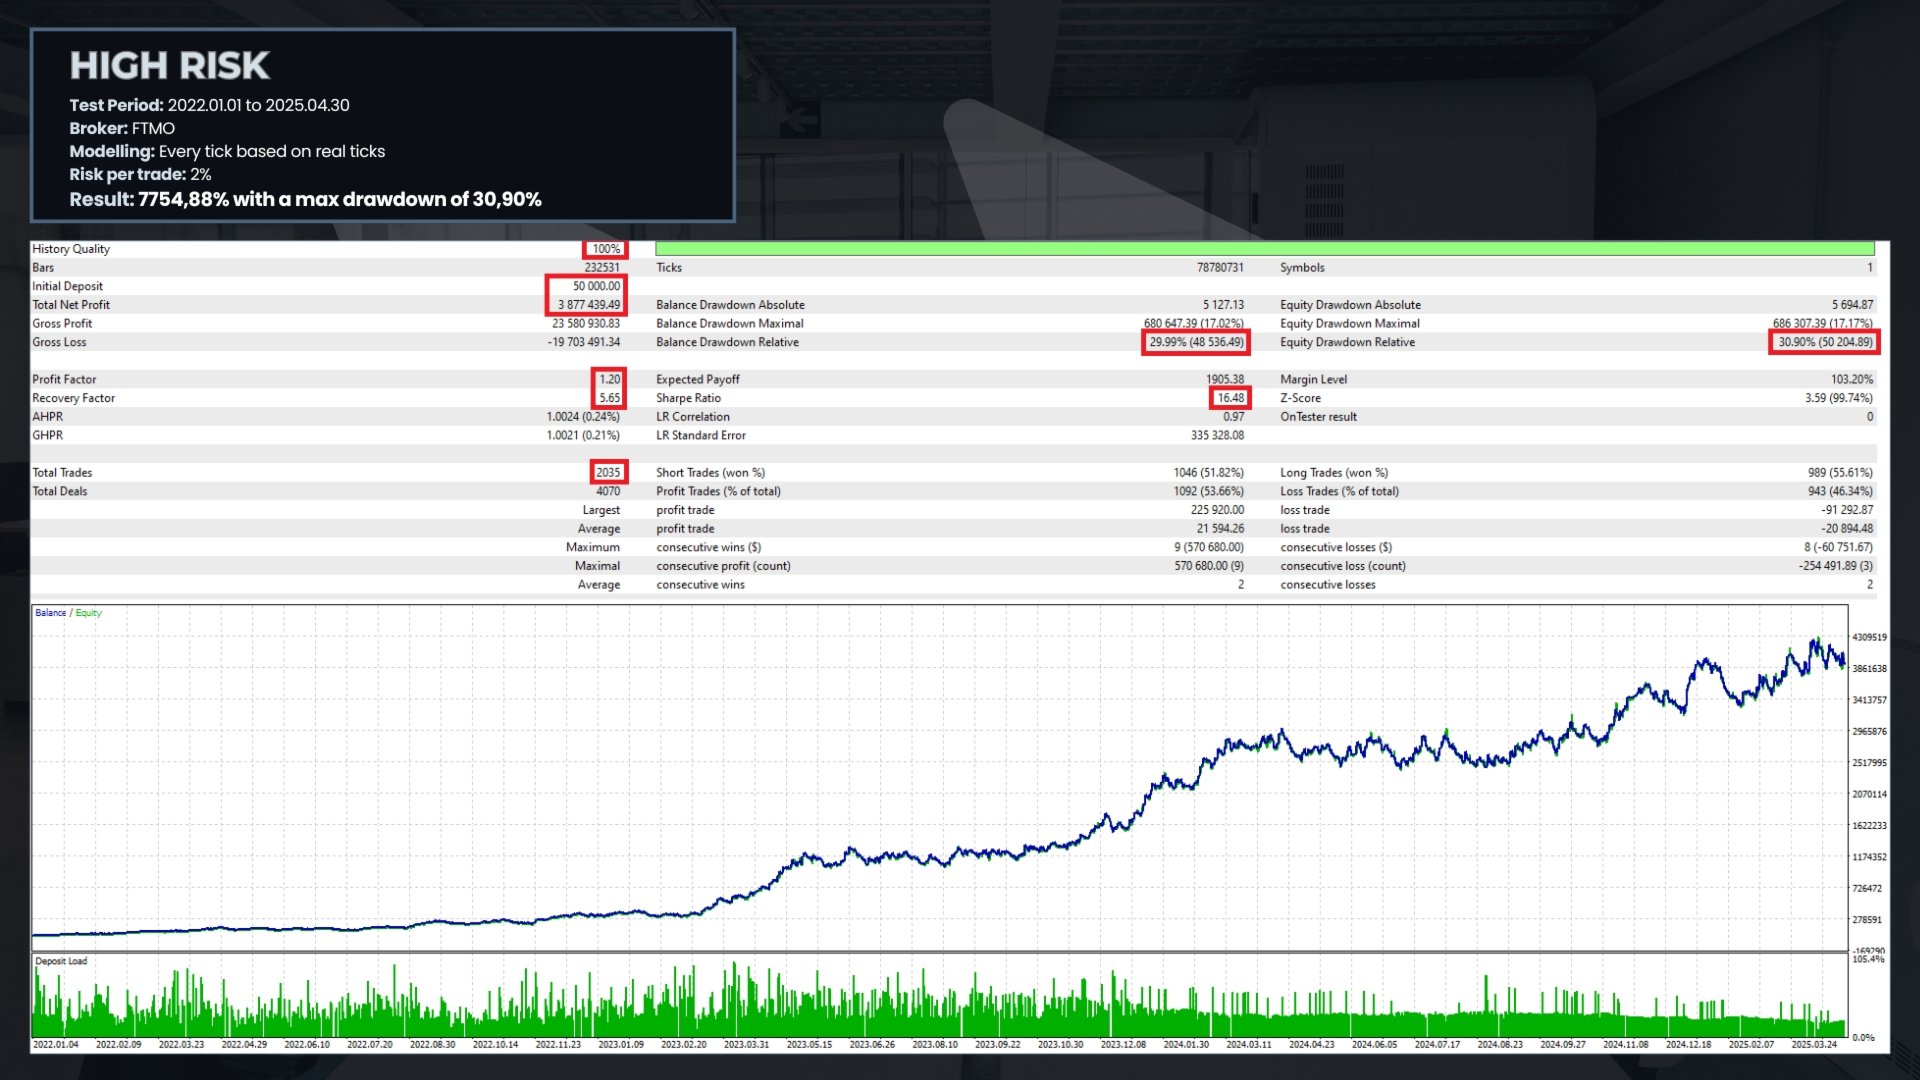Click the Deposit Load label
The image size is (1920, 1080).
click(x=61, y=961)
